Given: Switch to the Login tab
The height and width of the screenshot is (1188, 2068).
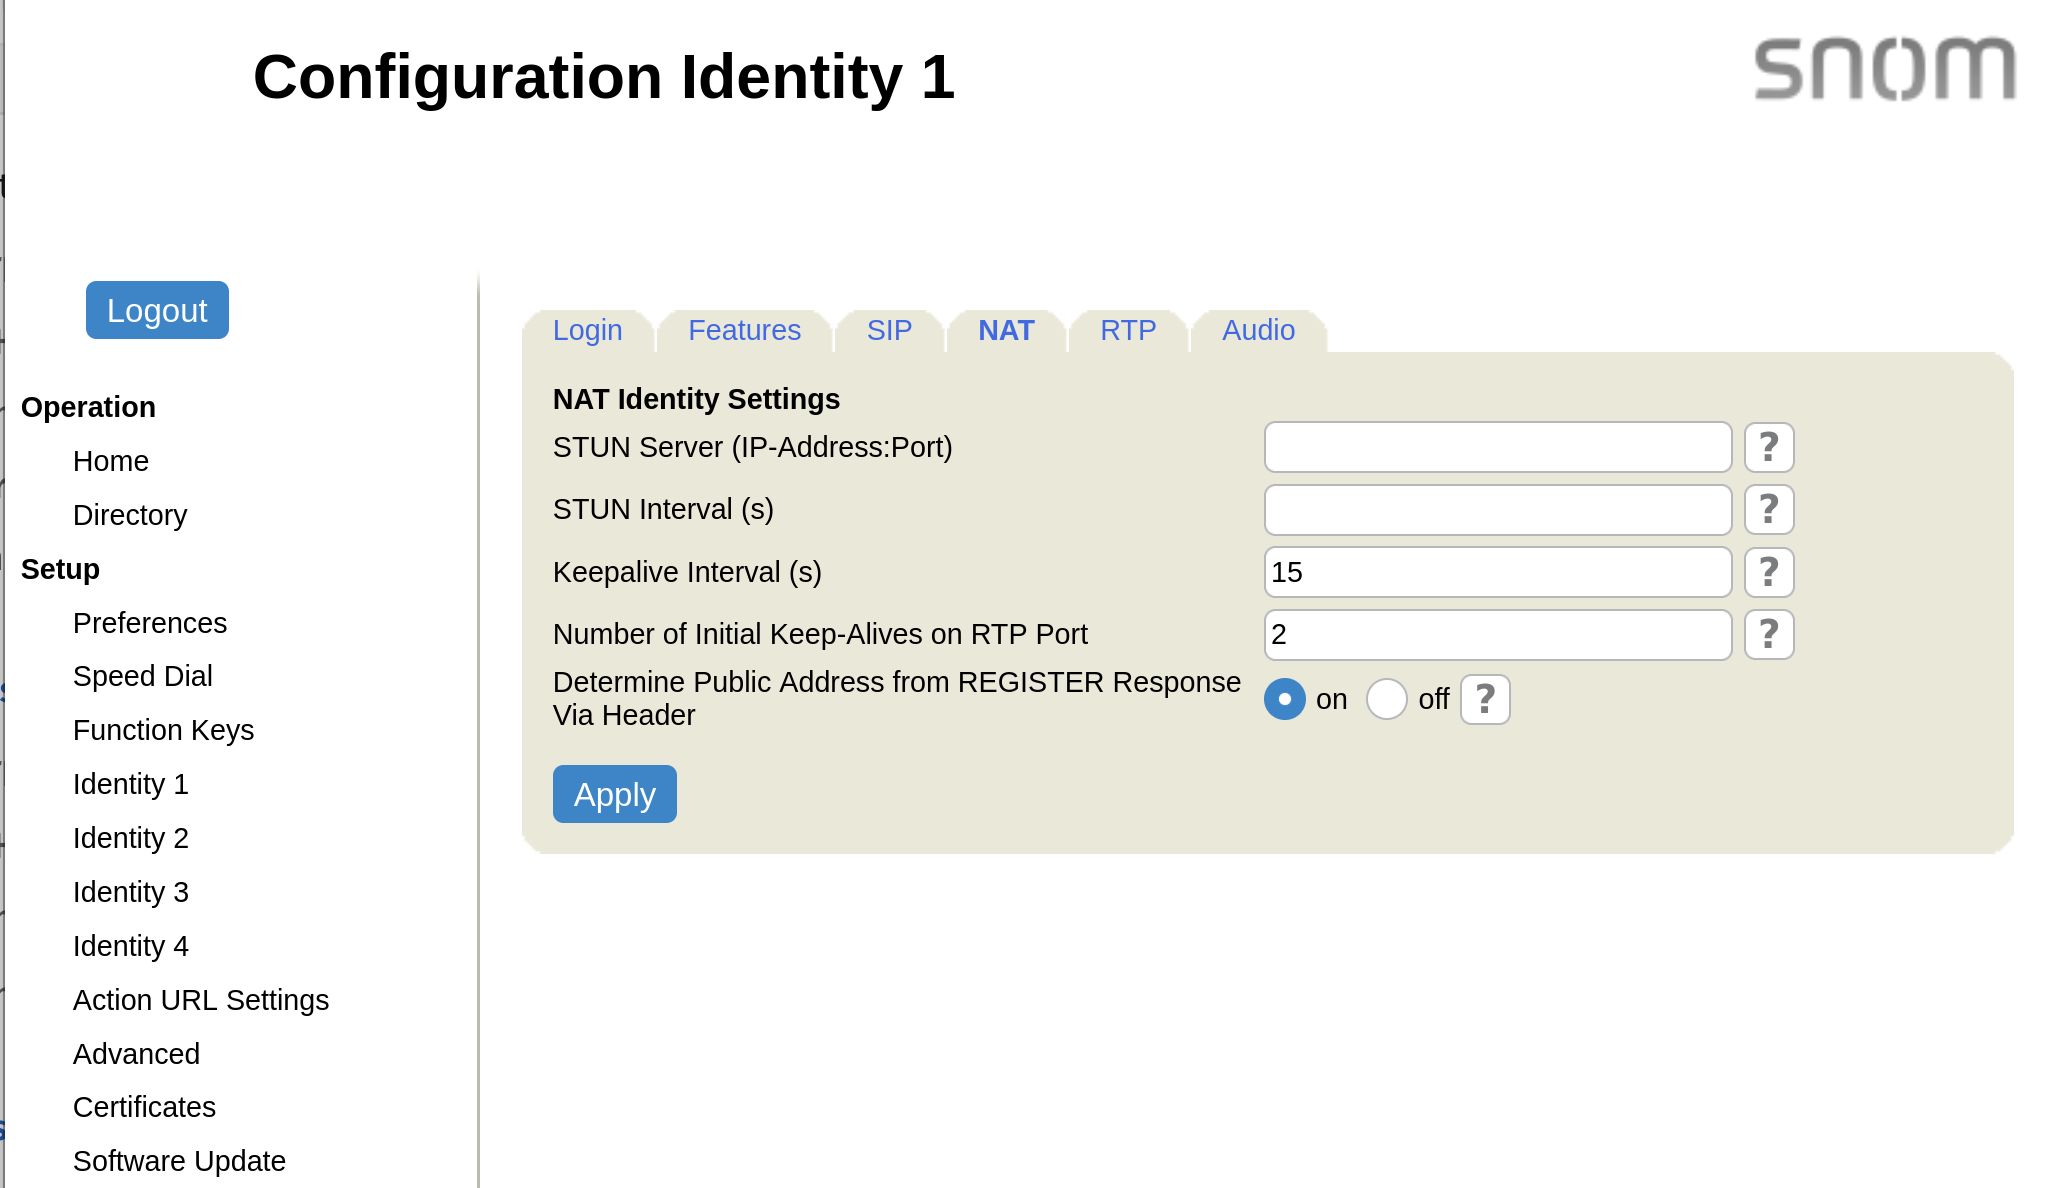Looking at the screenshot, I should 587,331.
